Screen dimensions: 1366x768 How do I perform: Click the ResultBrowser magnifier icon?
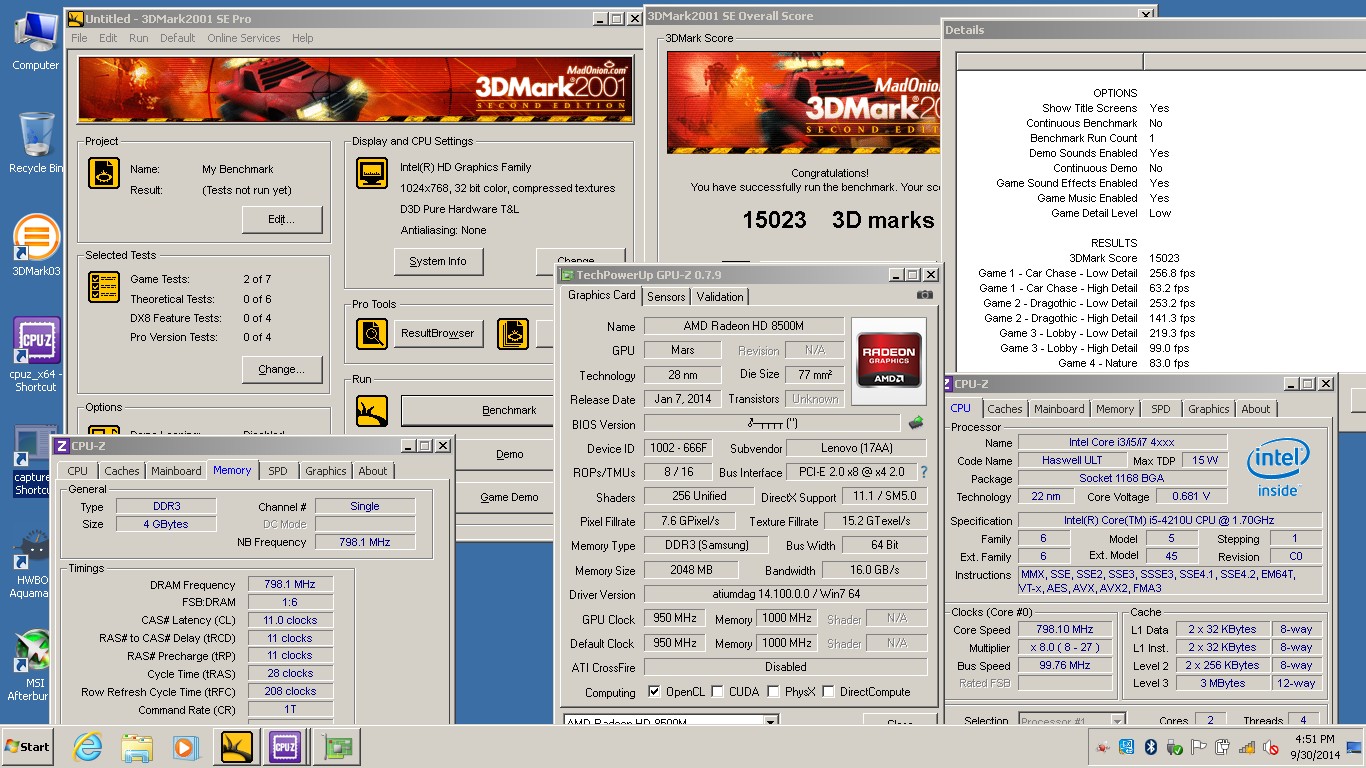point(372,333)
